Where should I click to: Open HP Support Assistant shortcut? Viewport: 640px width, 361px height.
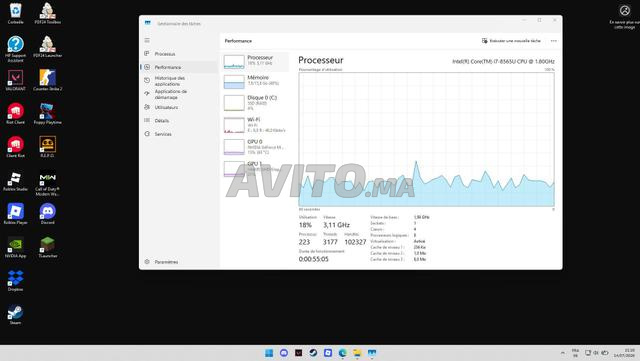click(x=16, y=49)
